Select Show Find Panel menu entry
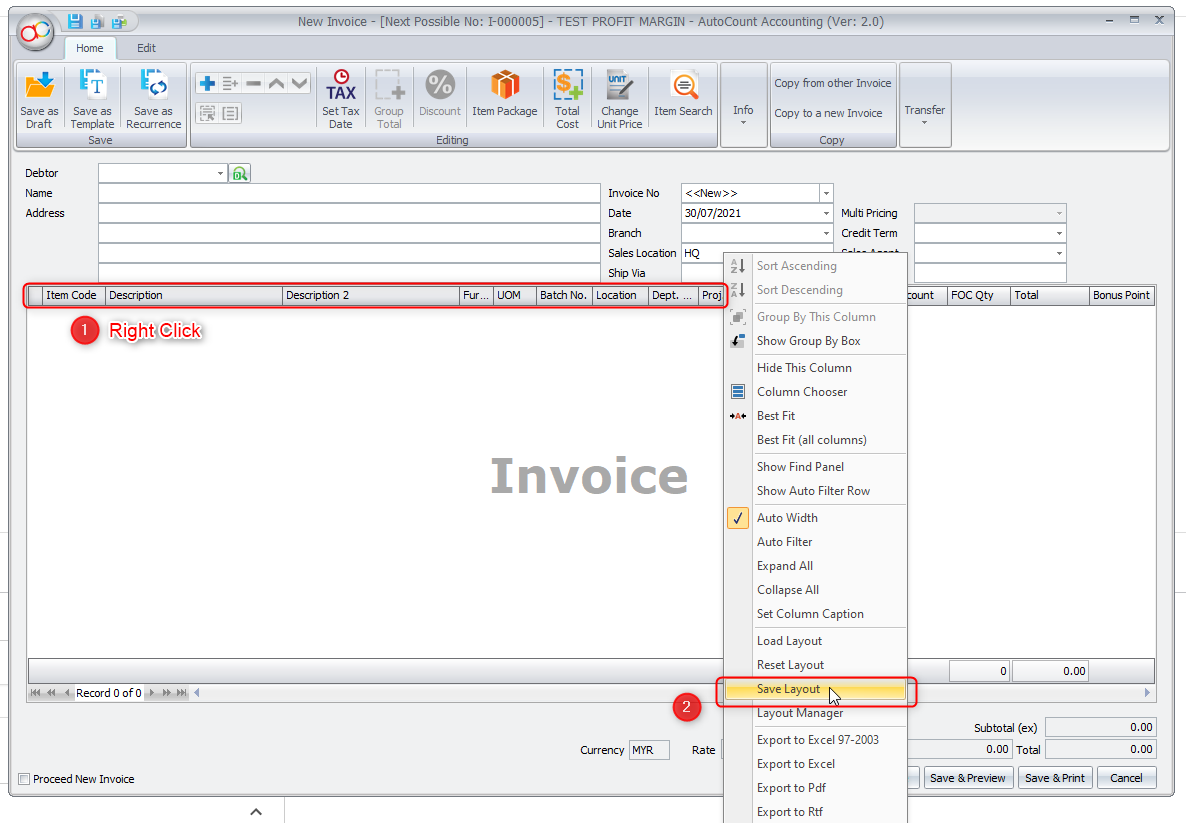This screenshot has width=1186, height=823. 815,467
